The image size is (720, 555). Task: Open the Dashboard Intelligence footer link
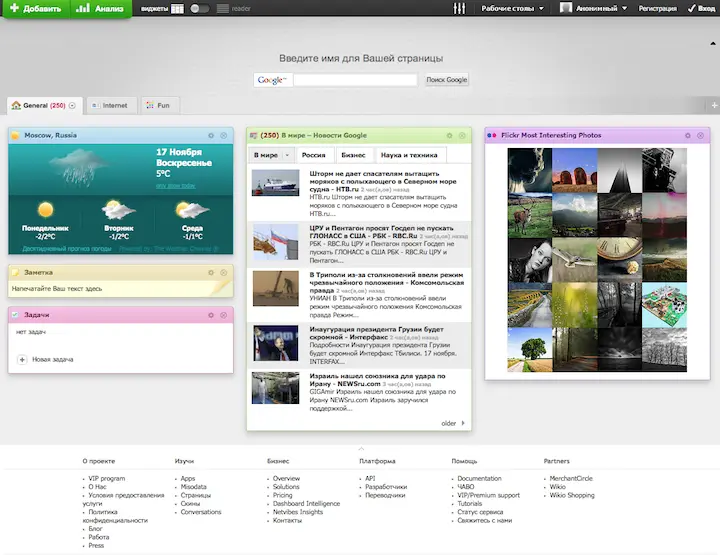306,504
